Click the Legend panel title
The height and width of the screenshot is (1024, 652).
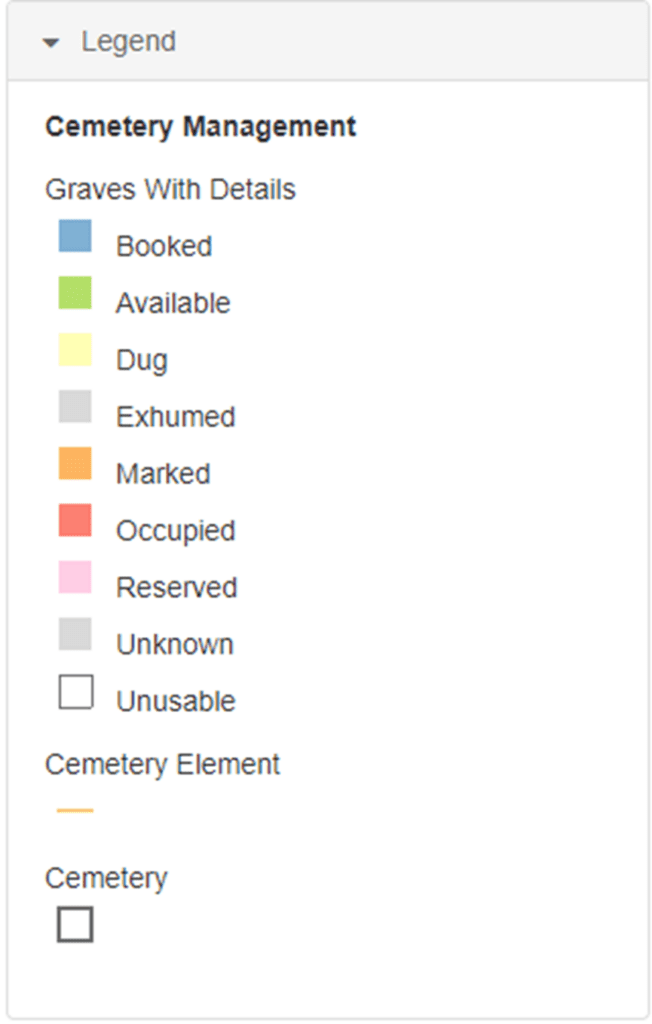129,42
